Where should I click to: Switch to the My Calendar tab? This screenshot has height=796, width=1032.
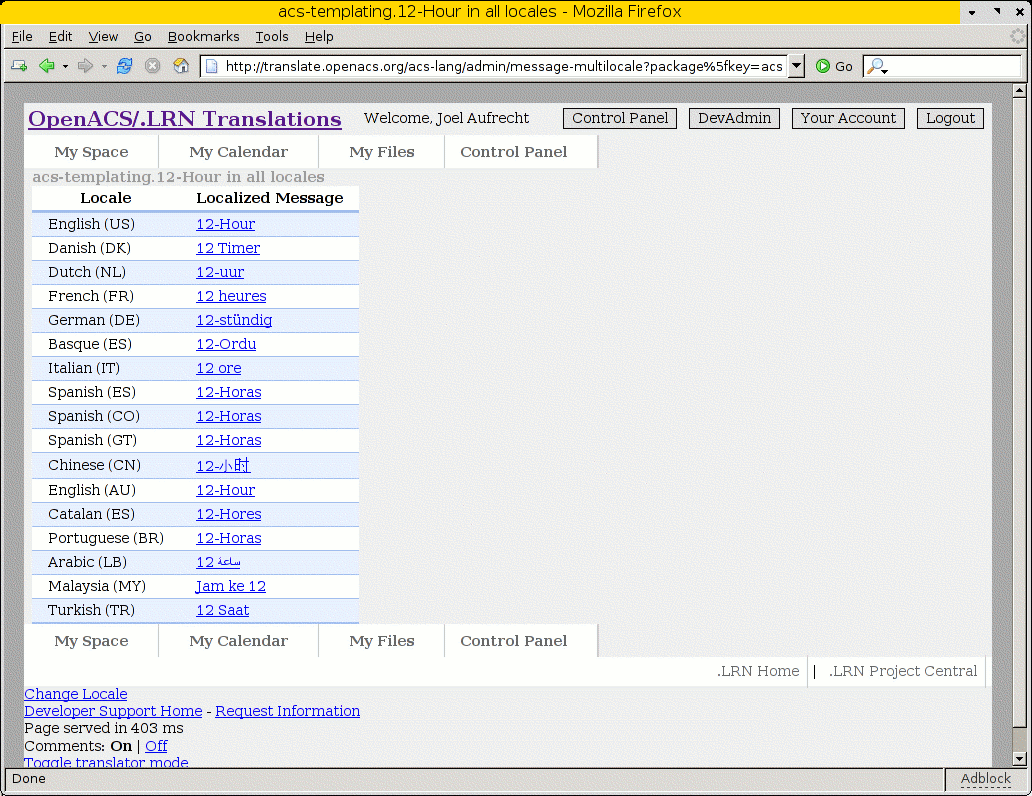[x=237, y=152]
